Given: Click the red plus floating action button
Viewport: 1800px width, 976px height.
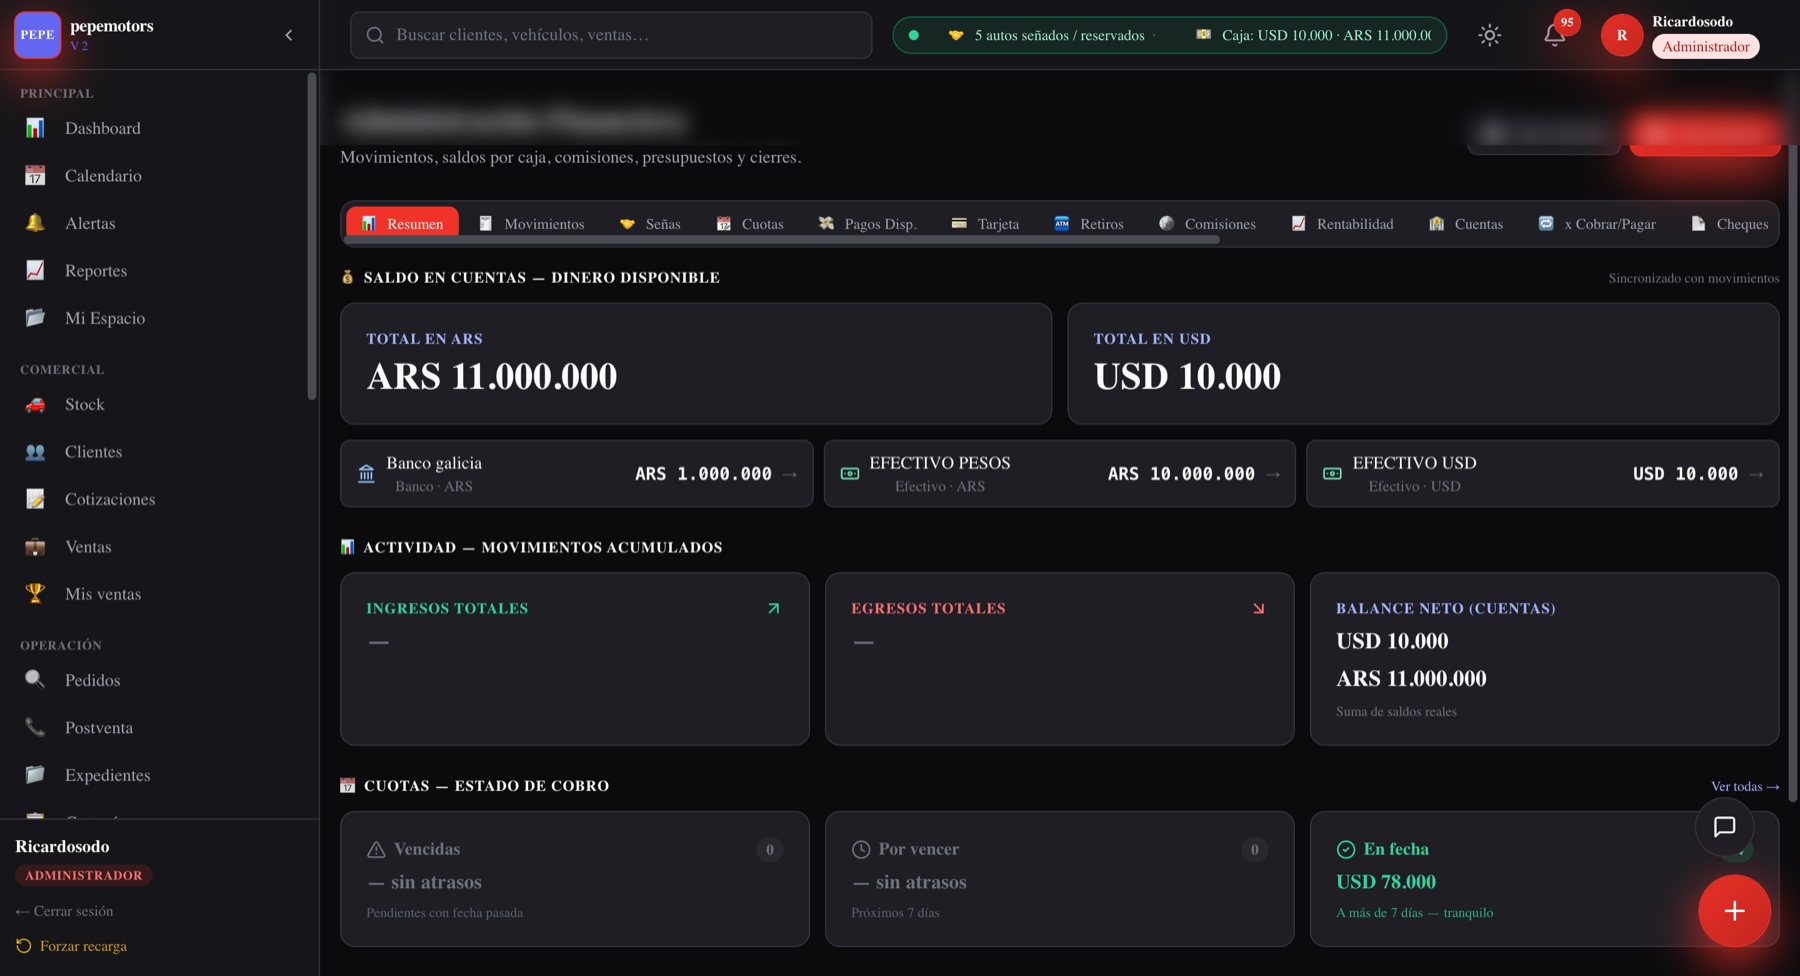Looking at the screenshot, I should (1734, 911).
